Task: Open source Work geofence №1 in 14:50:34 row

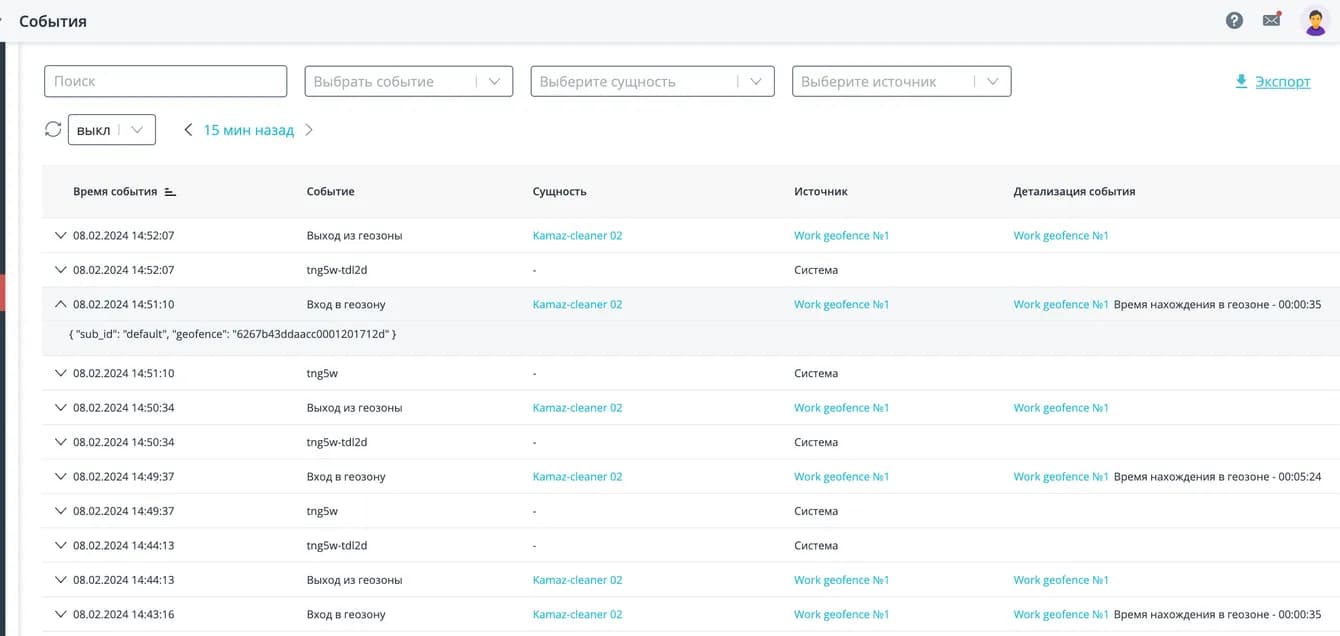Action: [841, 408]
